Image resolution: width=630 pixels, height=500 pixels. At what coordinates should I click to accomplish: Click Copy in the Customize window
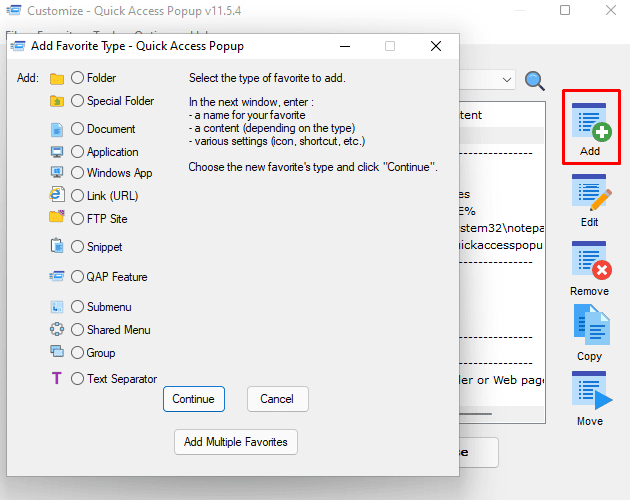(x=590, y=333)
